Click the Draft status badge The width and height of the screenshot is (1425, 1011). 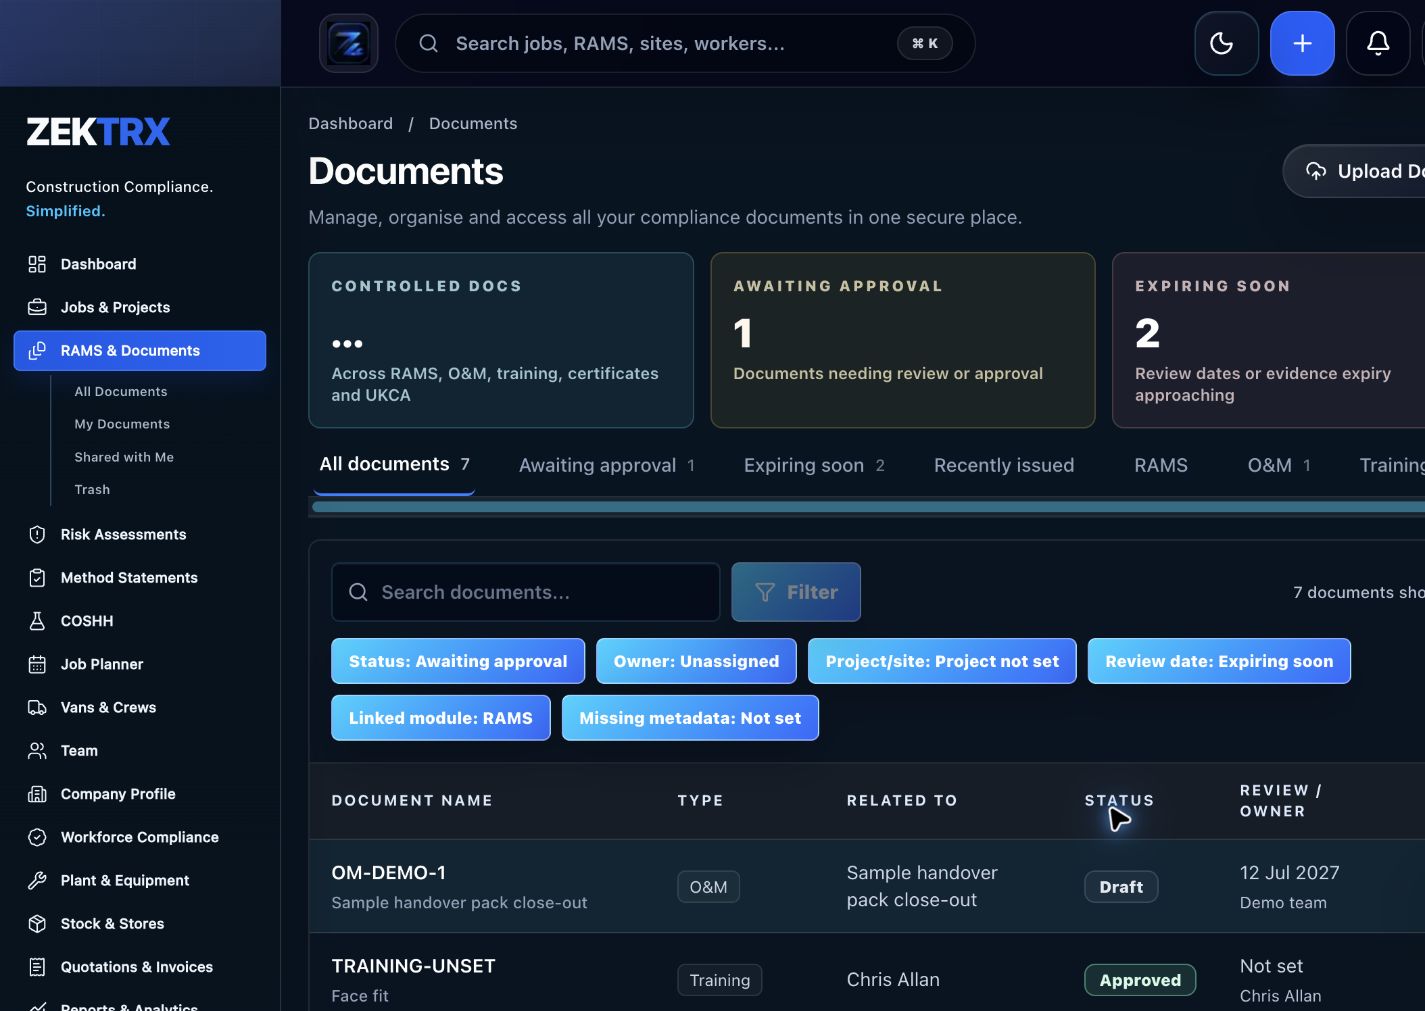tap(1121, 887)
